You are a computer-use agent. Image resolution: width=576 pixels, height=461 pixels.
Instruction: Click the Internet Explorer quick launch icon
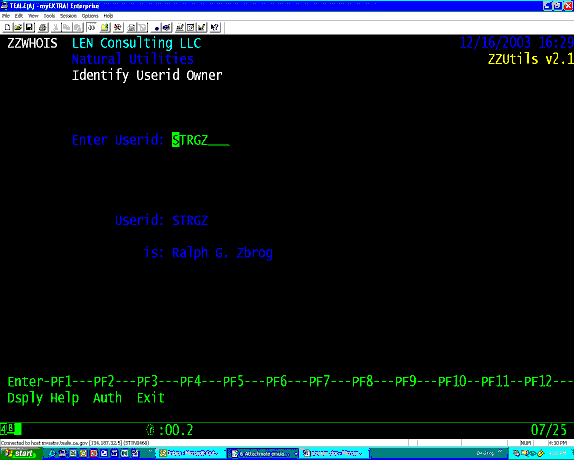point(52,454)
